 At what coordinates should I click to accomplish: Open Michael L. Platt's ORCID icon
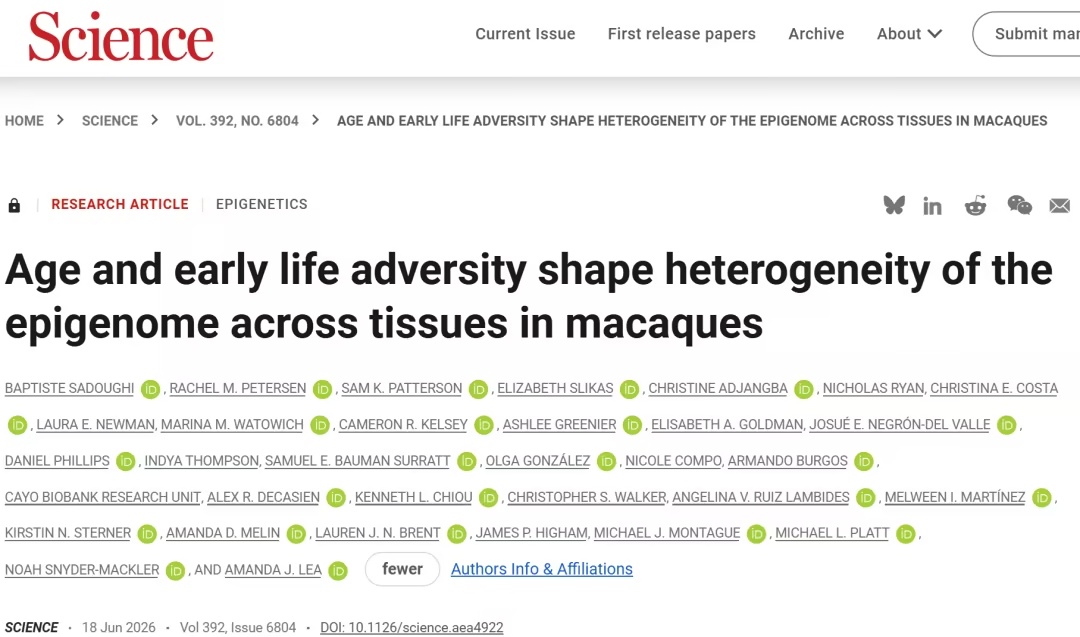[x=906, y=534]
